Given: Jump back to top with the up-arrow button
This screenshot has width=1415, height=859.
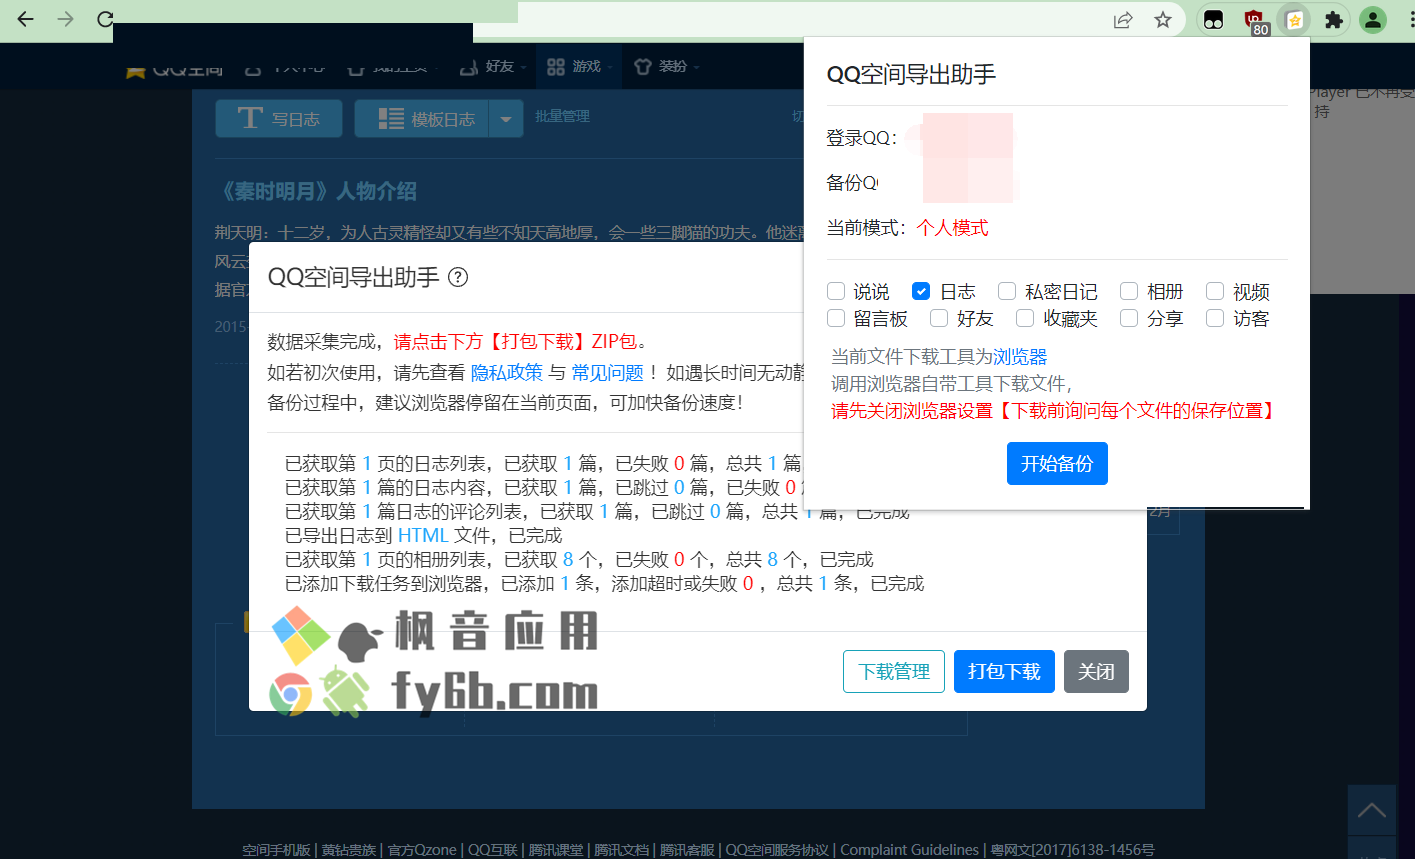Looking at the screenshot, I should click(x=1371, y=810).
